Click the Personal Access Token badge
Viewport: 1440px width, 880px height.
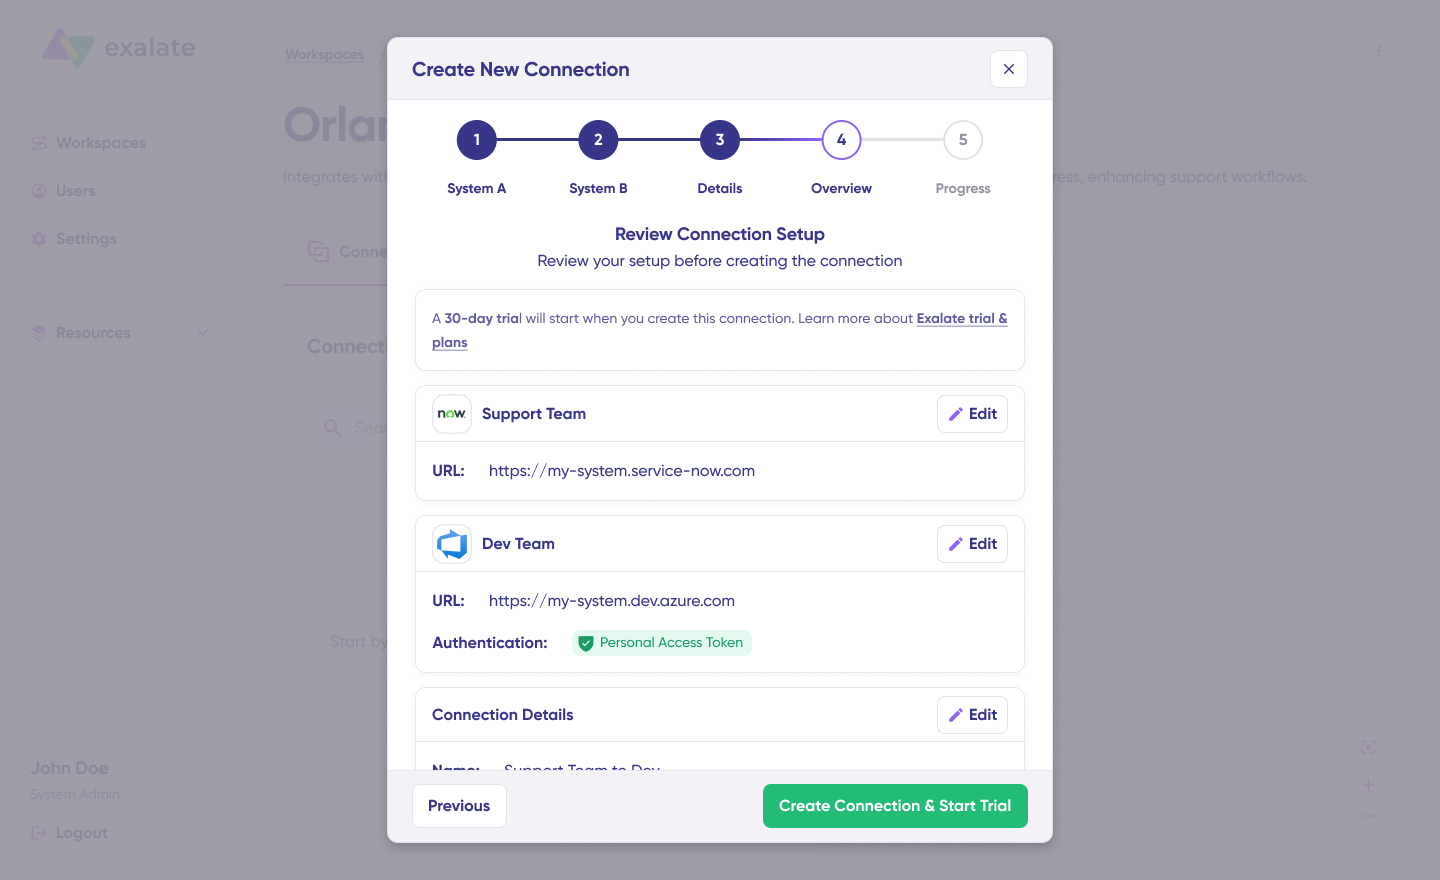[662, 643]
